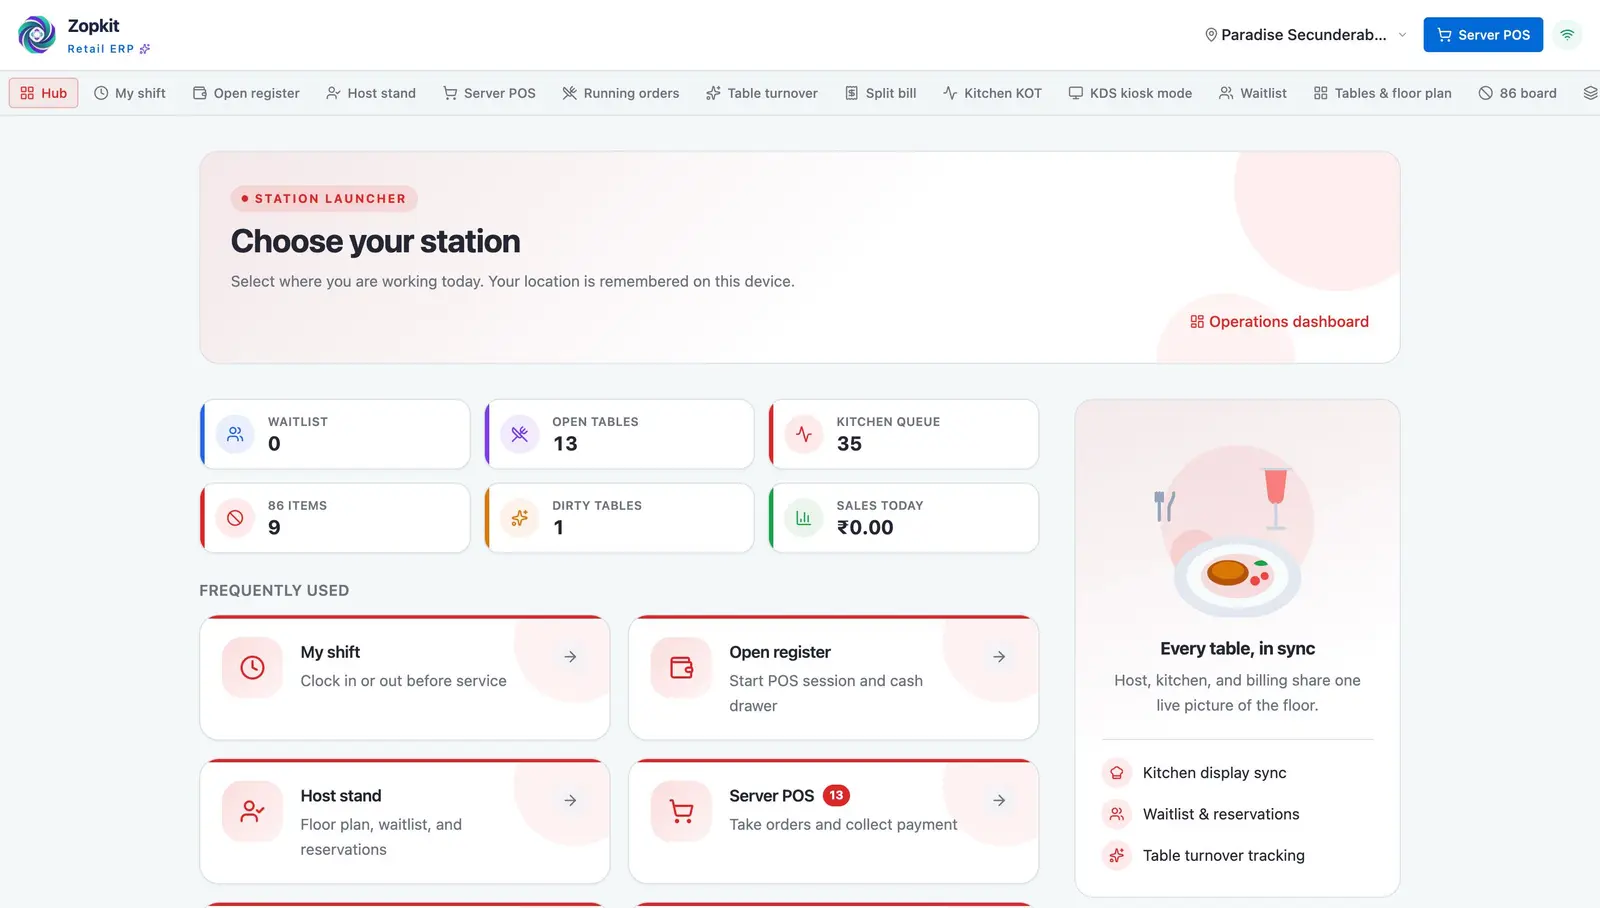The image size is (1600, 908).
Task: Click the Sales Today ₹0.00 value
Action: (x=865, y=528)
